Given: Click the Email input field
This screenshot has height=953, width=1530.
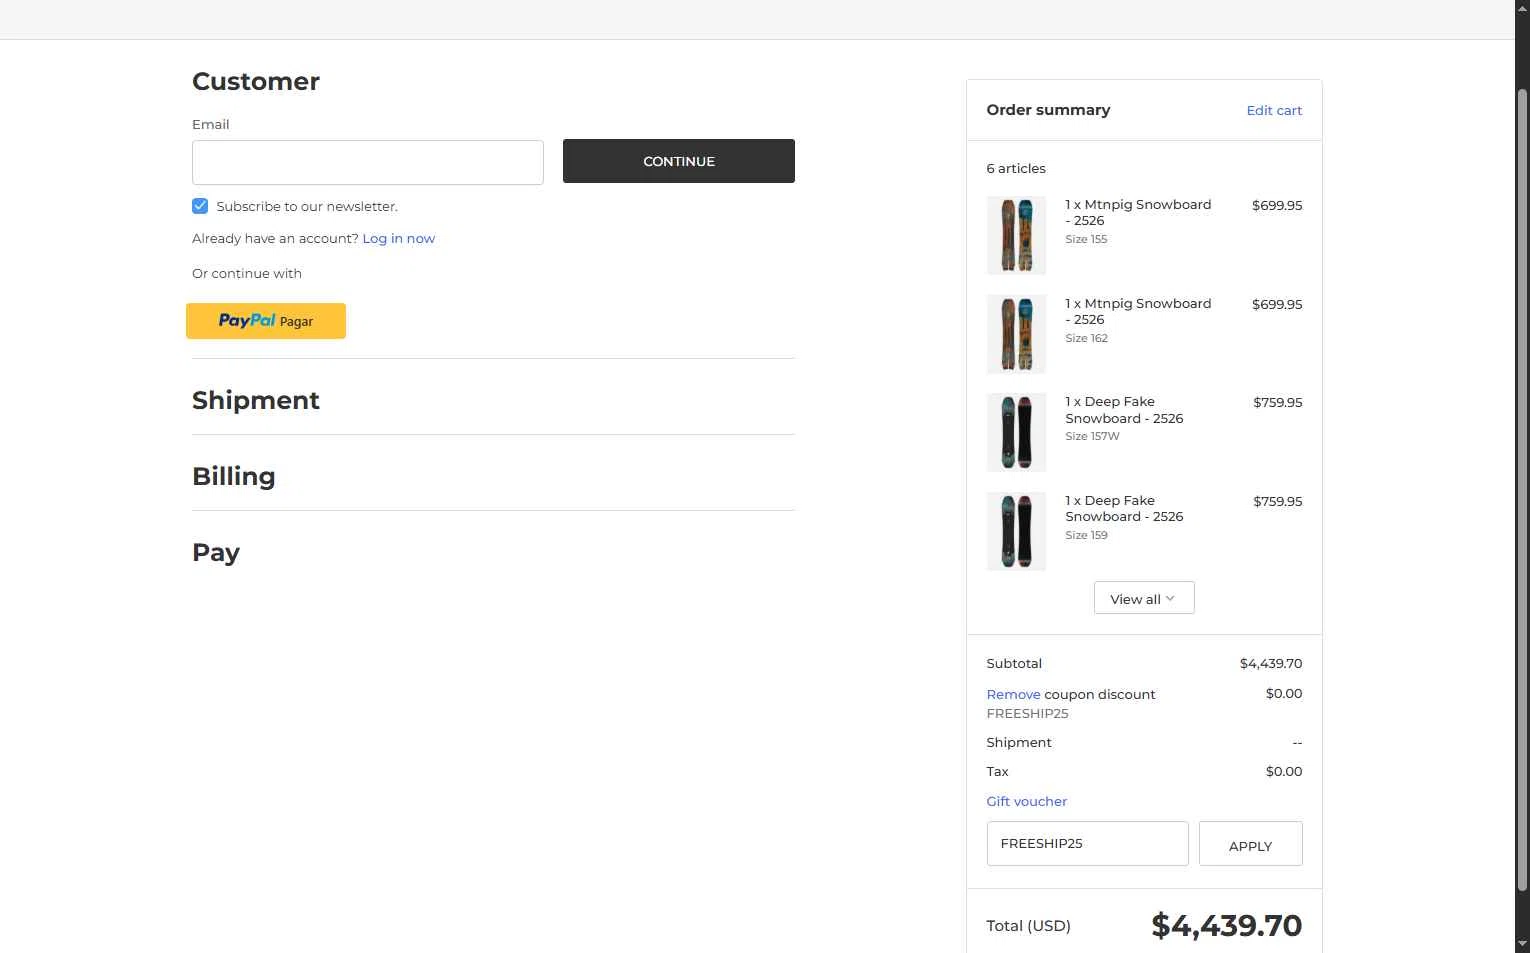Looking at the screenshot, I should [x=367, y=162].
